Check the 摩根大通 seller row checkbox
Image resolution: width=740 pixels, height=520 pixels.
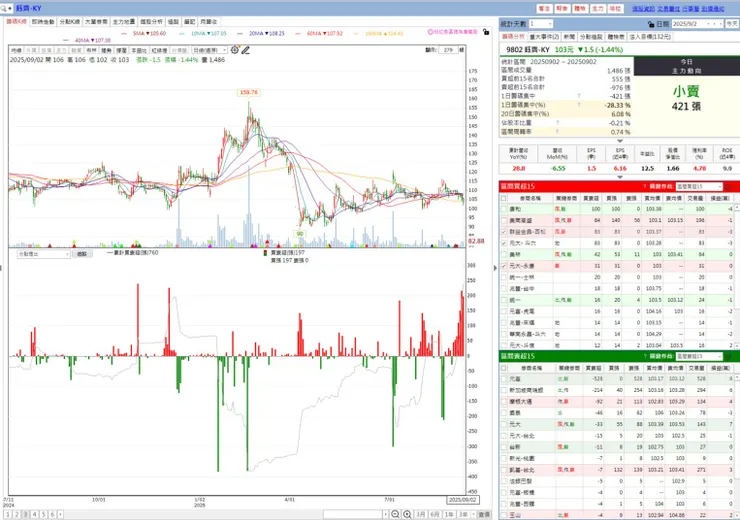pos(504,402)
